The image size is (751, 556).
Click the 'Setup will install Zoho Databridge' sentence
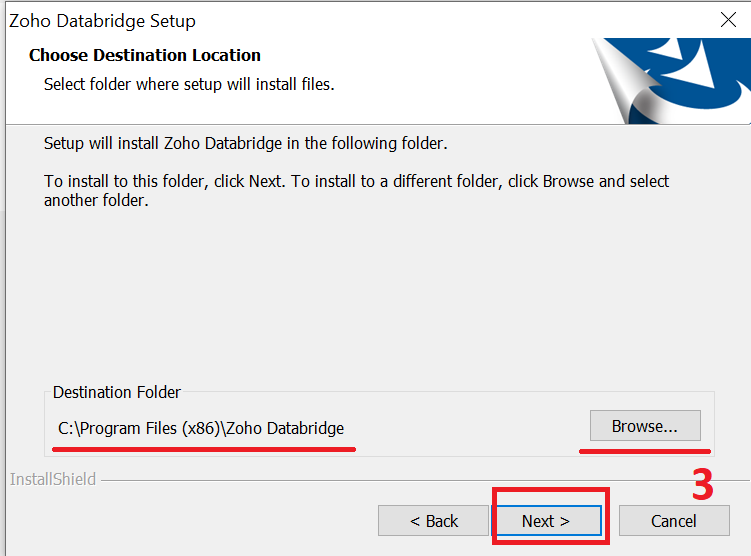245,143
